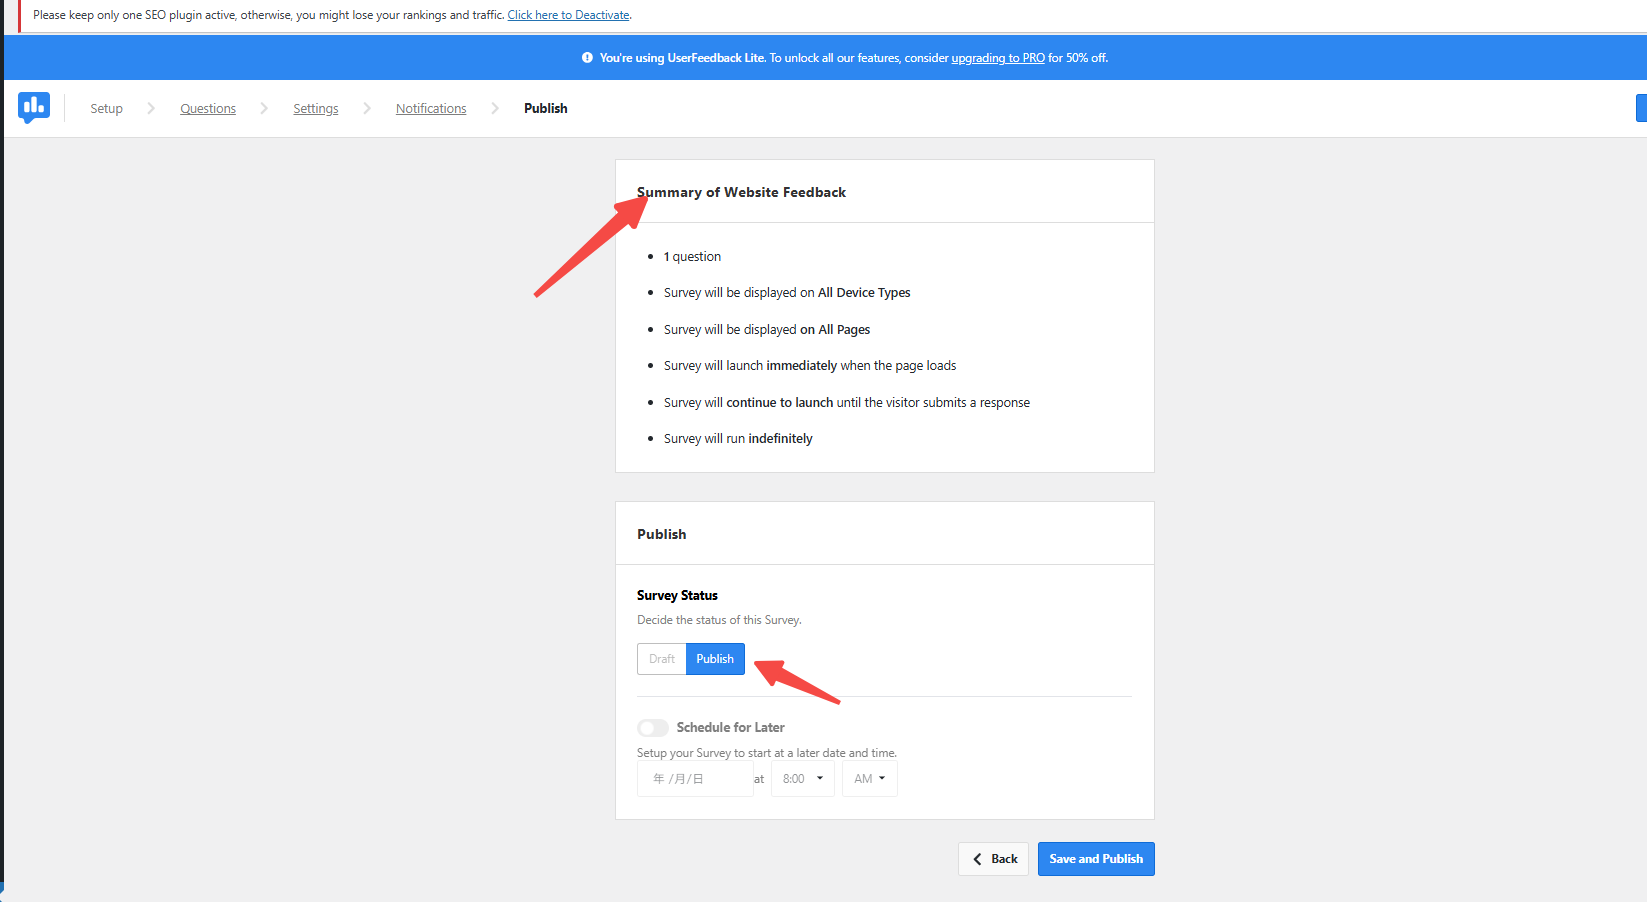Select the Setup step in breadcrumb
1647x902 pixels.
click(x=106, y=108)
